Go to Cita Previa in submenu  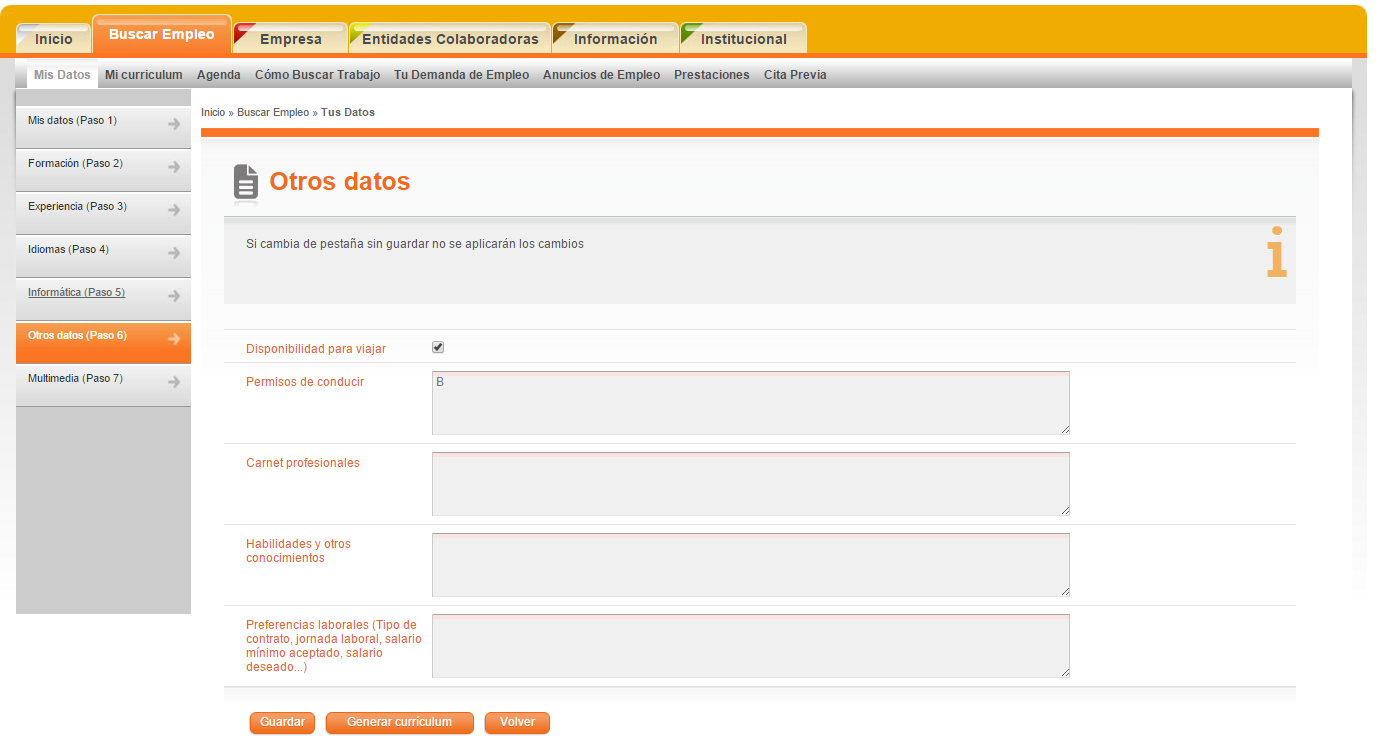pyautogui.click(x=795, y=75)
